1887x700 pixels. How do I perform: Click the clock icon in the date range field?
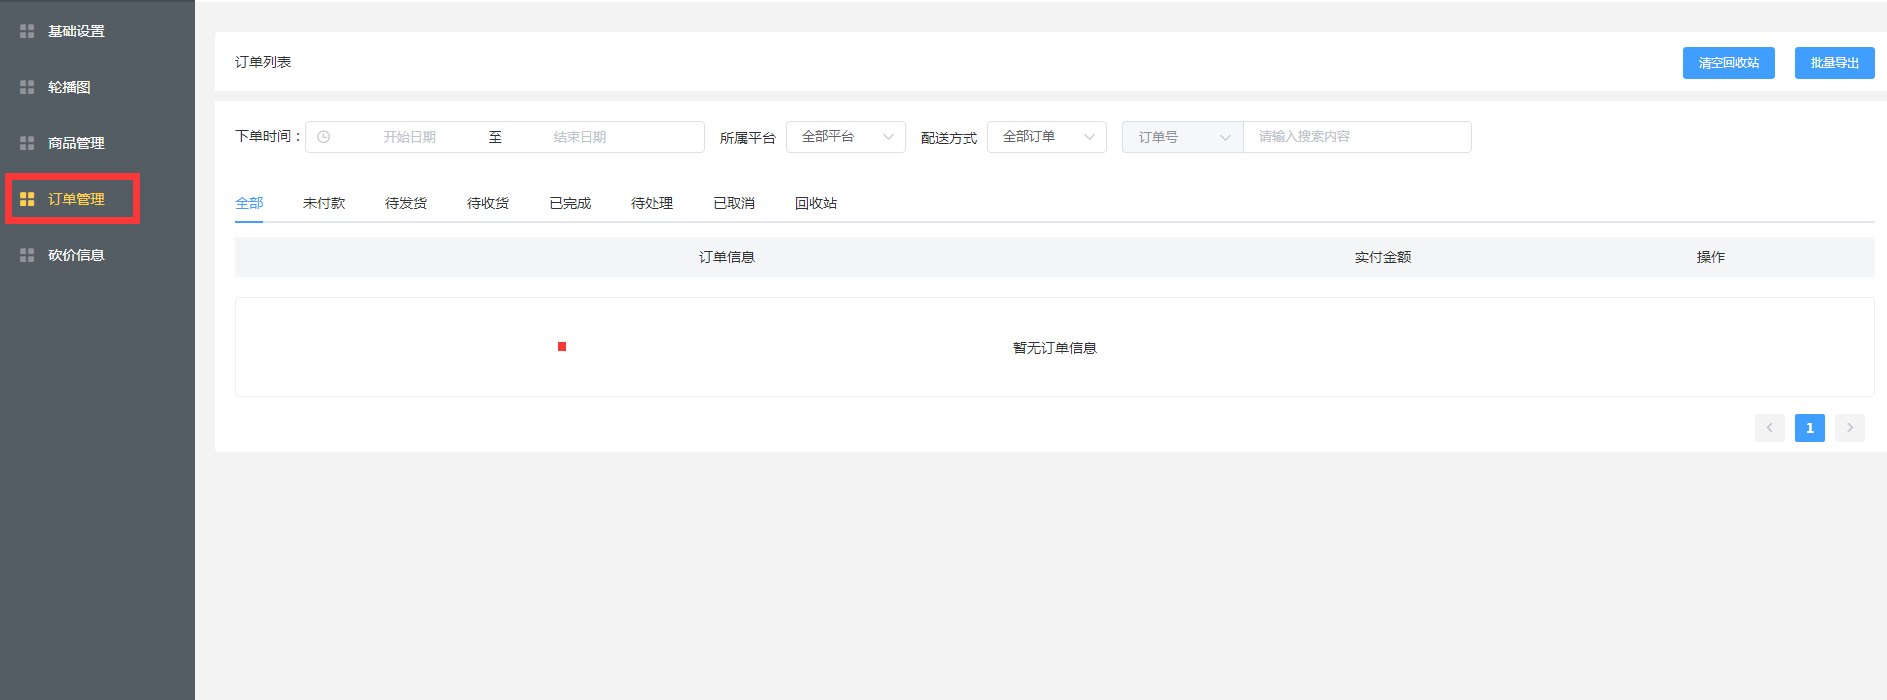323,137
